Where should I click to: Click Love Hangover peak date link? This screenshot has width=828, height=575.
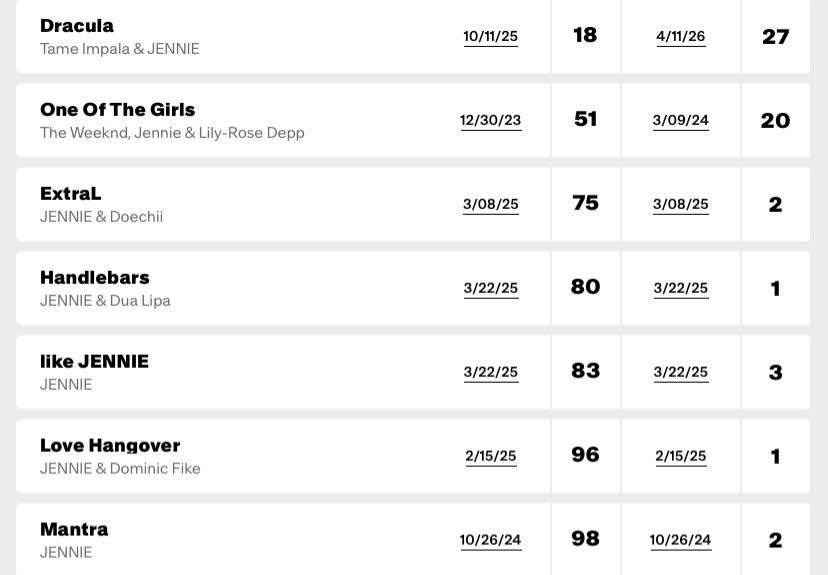coord(680,456)
